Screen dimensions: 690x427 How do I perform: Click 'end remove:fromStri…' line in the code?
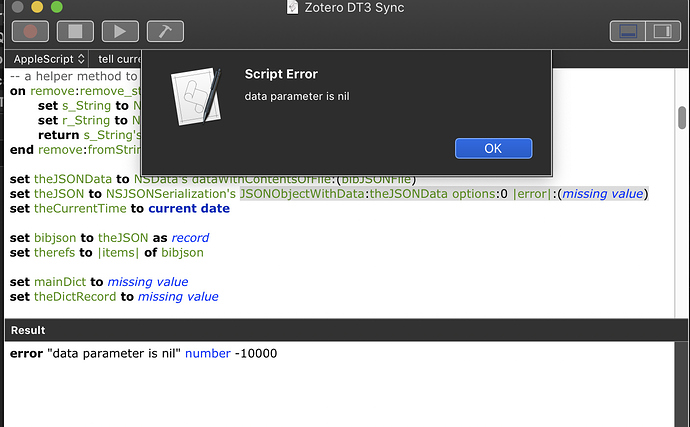[76, 150]
